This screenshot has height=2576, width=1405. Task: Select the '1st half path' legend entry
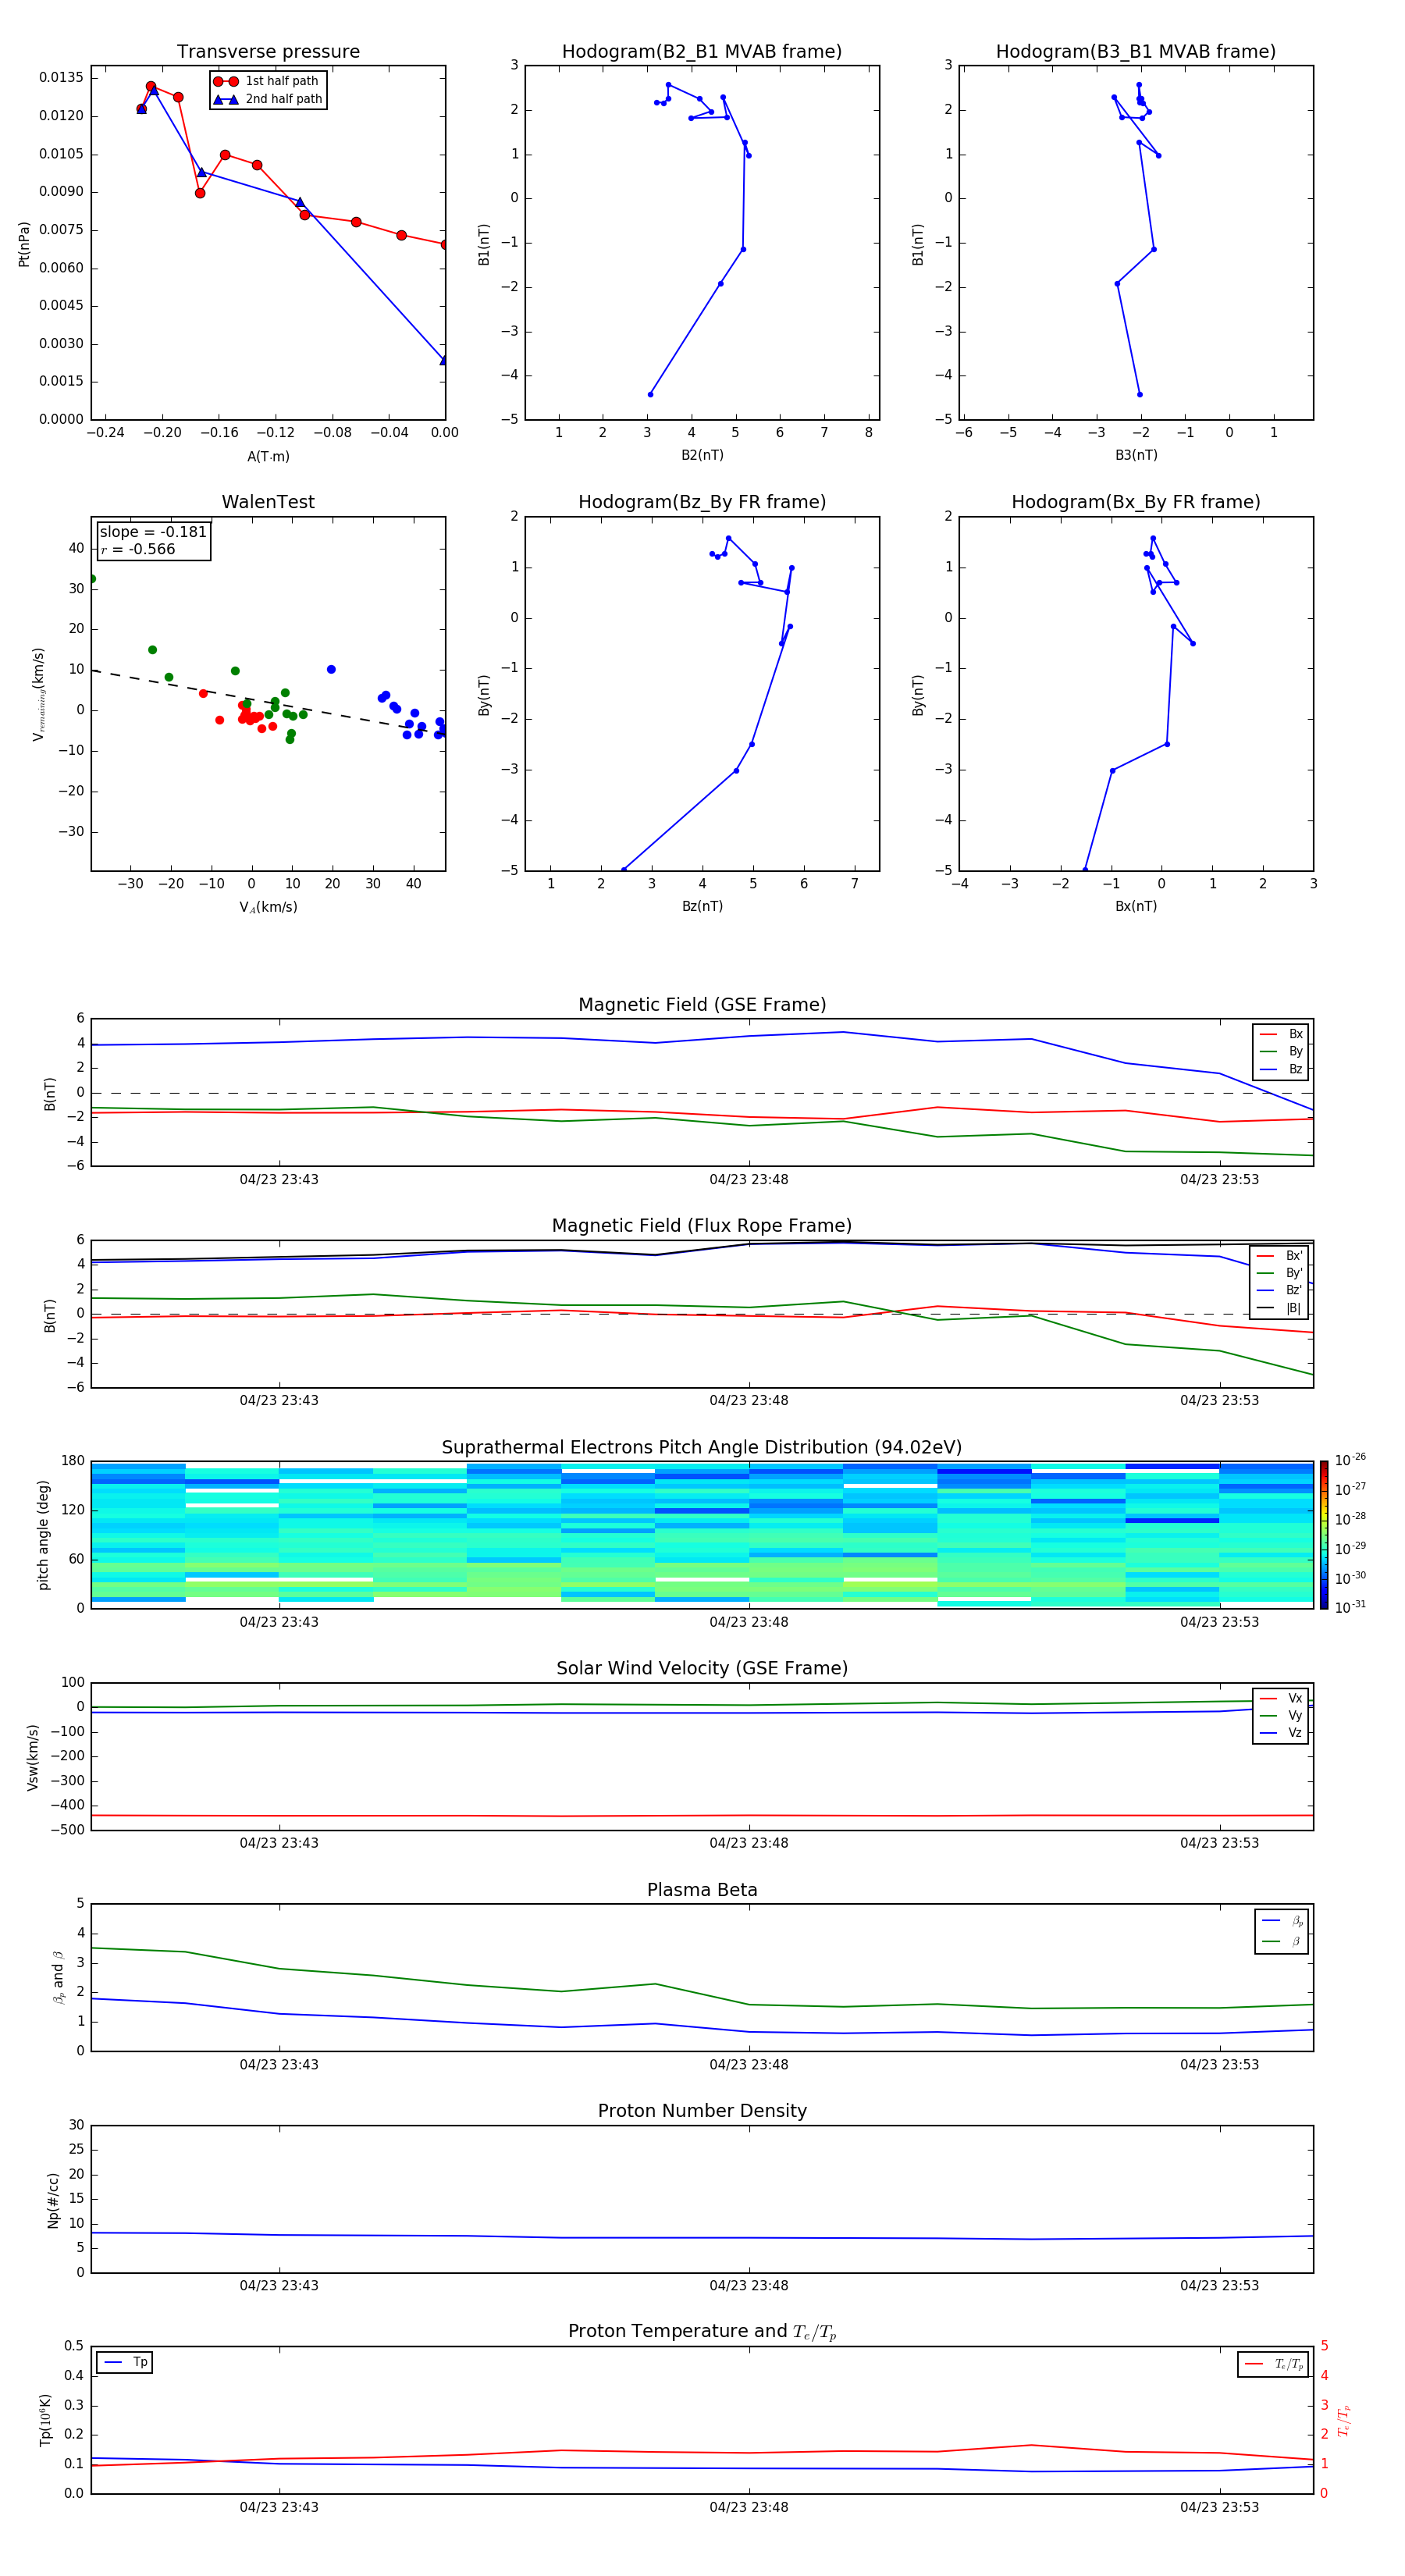coord(267,81)
